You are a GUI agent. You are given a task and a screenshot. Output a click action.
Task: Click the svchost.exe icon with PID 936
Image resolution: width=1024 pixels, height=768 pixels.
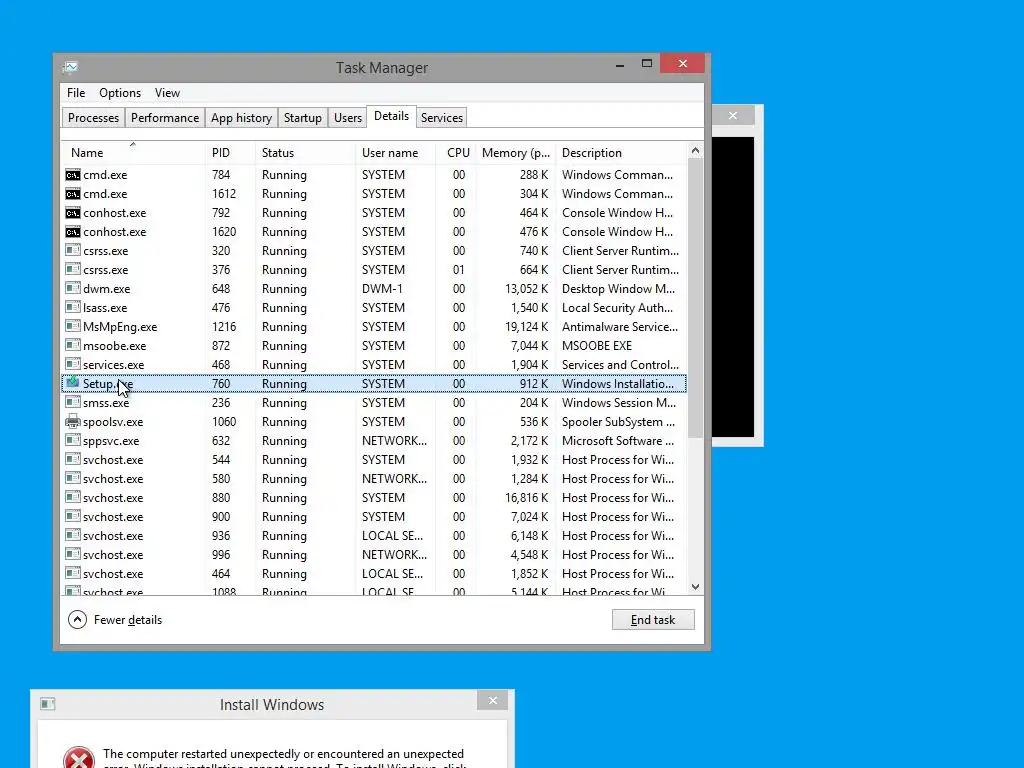pyautogui.click(x=72, y=535)
